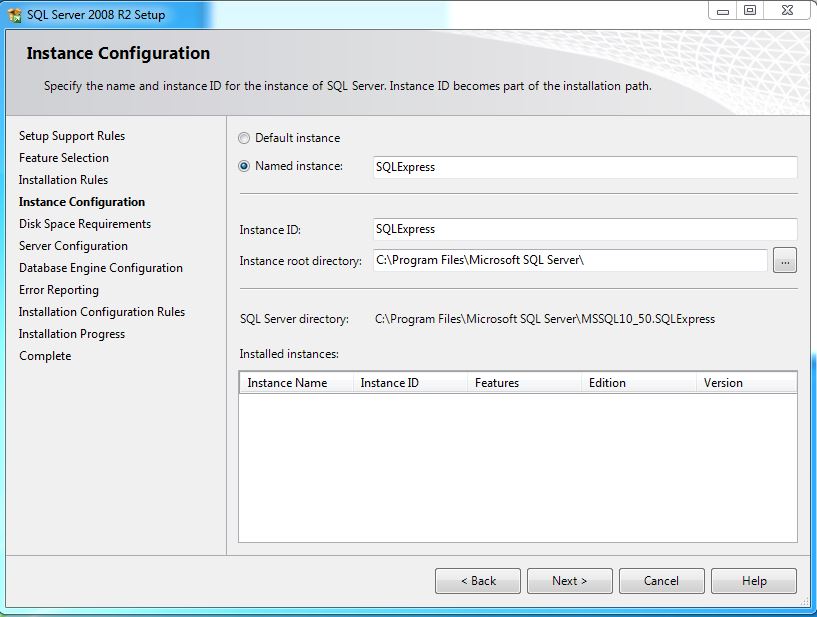Select the Complete step
This screenshot has width=817, height=617.
[45, 355]
